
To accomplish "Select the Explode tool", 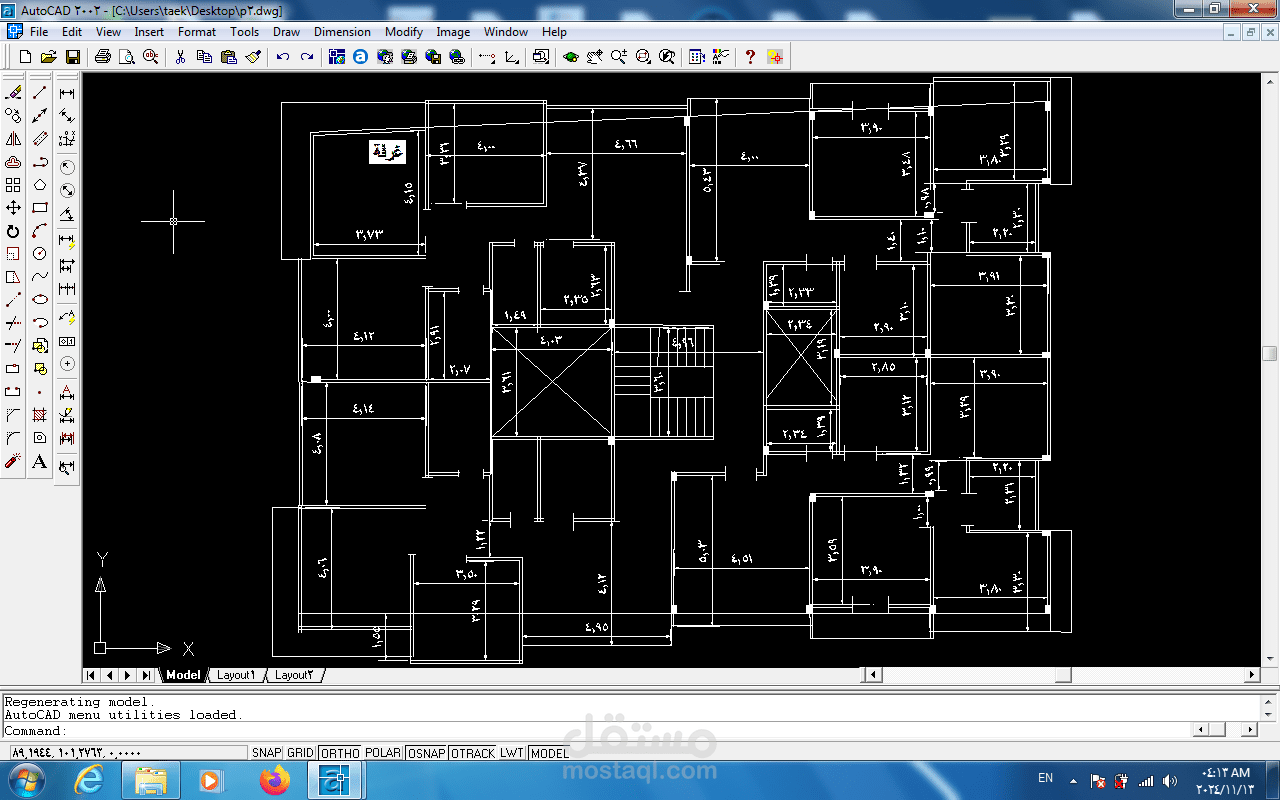I will [13, 461].
